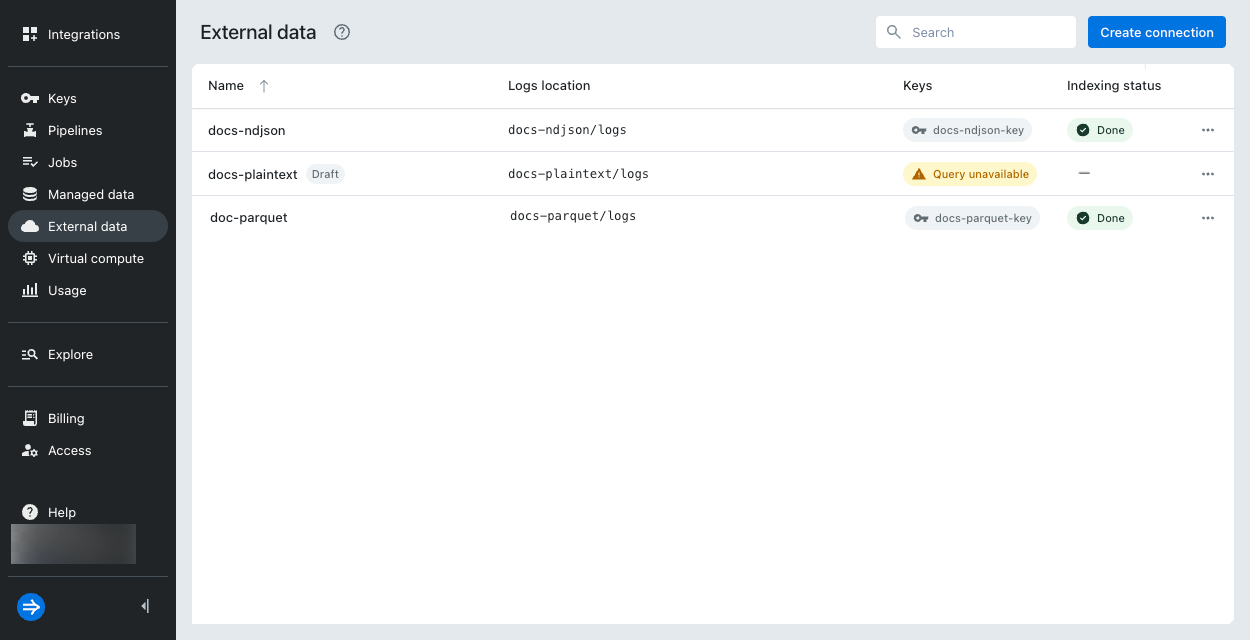
Task: Open Virtual compute
Action: click(x=88, y=258)
